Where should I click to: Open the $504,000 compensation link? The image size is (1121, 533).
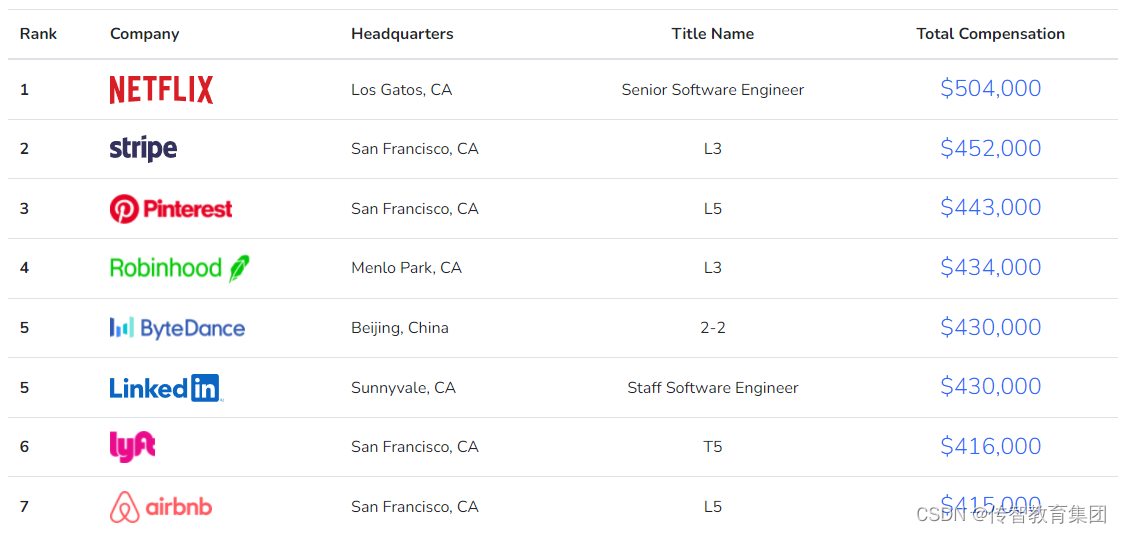991,89
